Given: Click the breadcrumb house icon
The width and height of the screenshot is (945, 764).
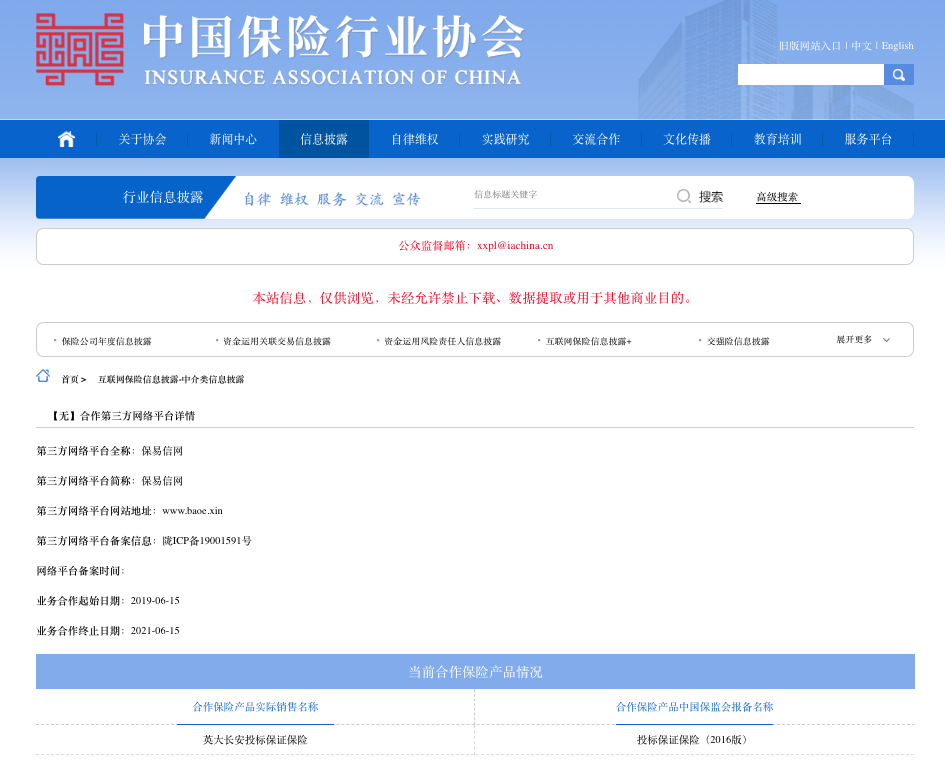Looking at the screenshot, I should [x=43, y=376].
